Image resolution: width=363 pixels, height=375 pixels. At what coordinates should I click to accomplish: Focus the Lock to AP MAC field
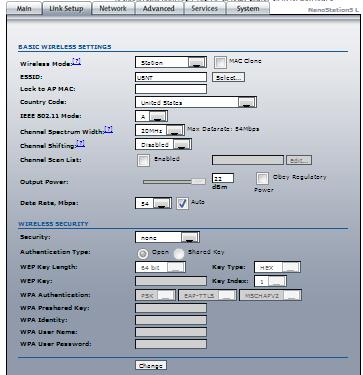pyautogui.click(x=171, y=89)
